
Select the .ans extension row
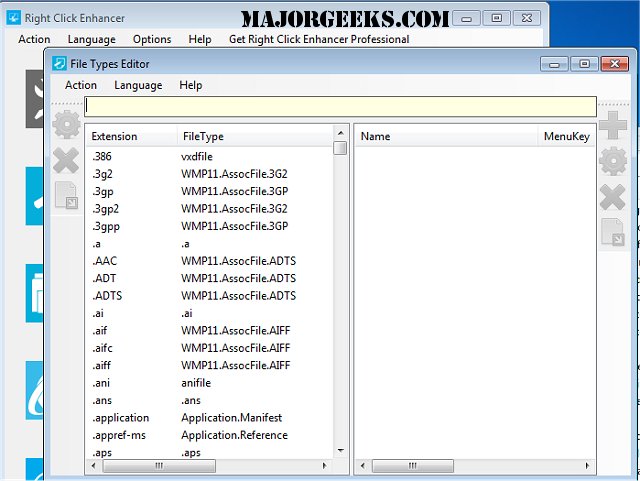(210, 400)
